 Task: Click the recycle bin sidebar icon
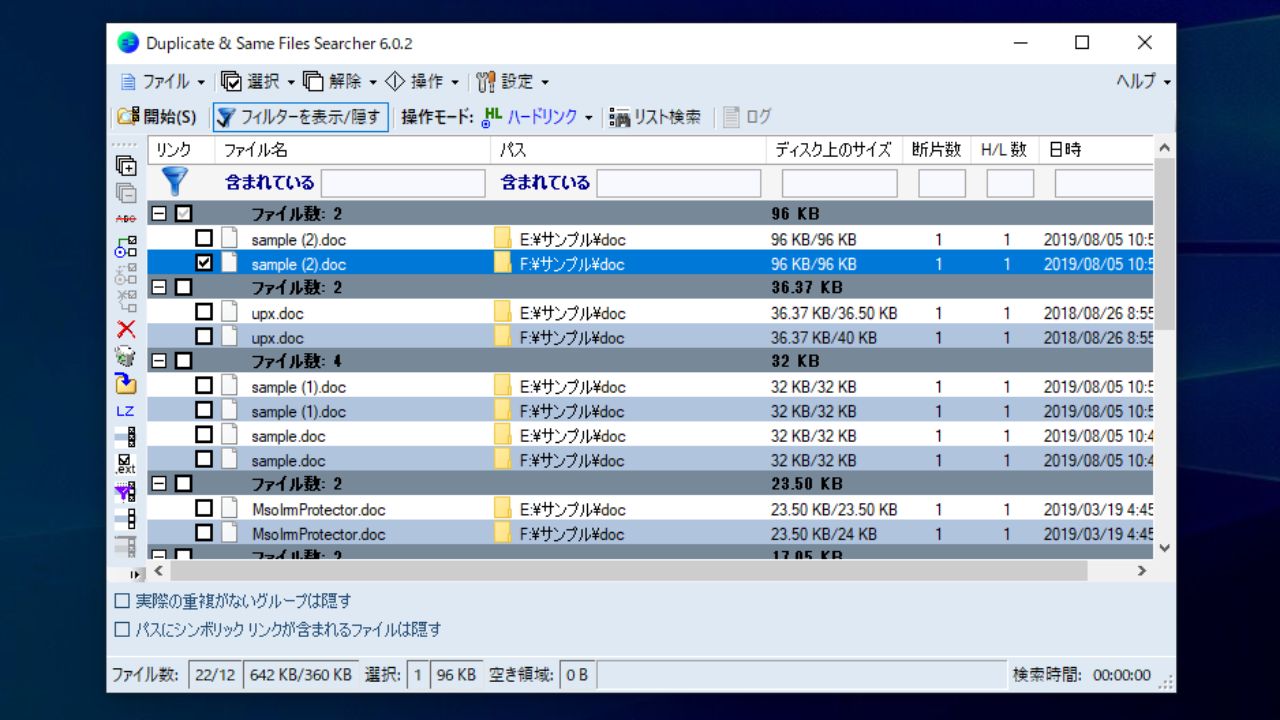pyautogui.click(x=126, y=356)
